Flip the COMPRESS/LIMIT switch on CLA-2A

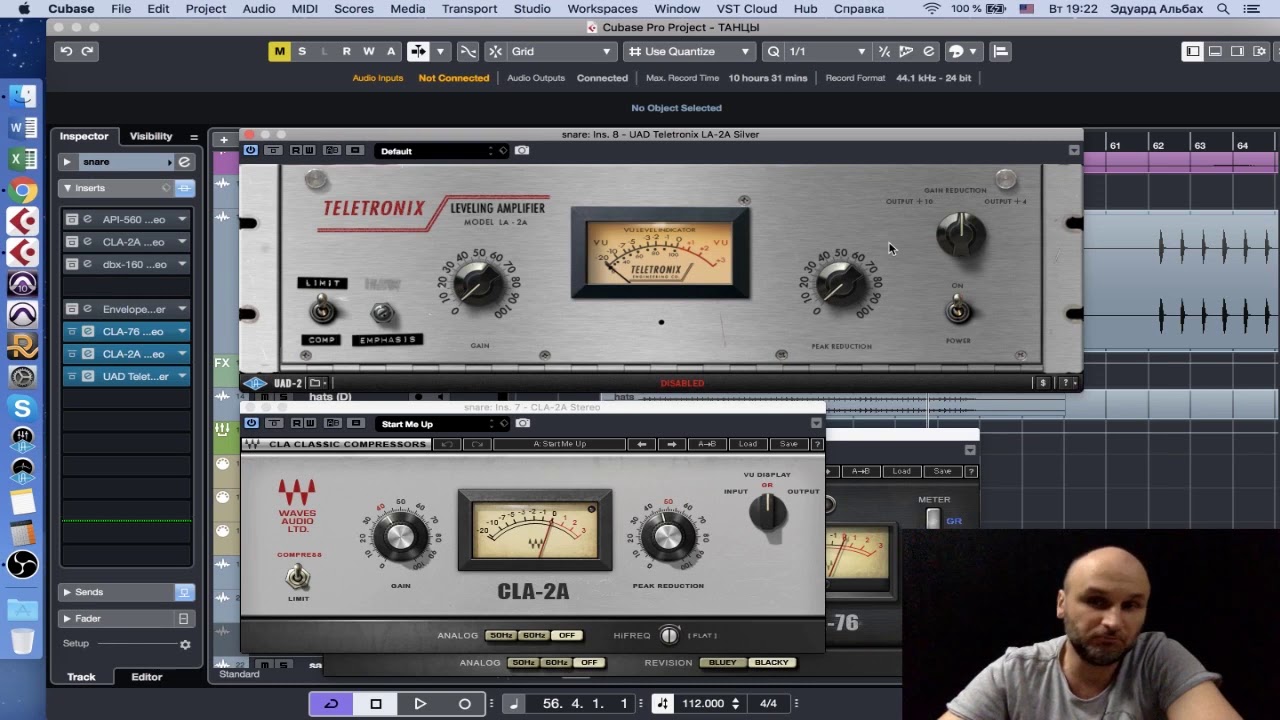pyautogui.click(x=297, y=577)
